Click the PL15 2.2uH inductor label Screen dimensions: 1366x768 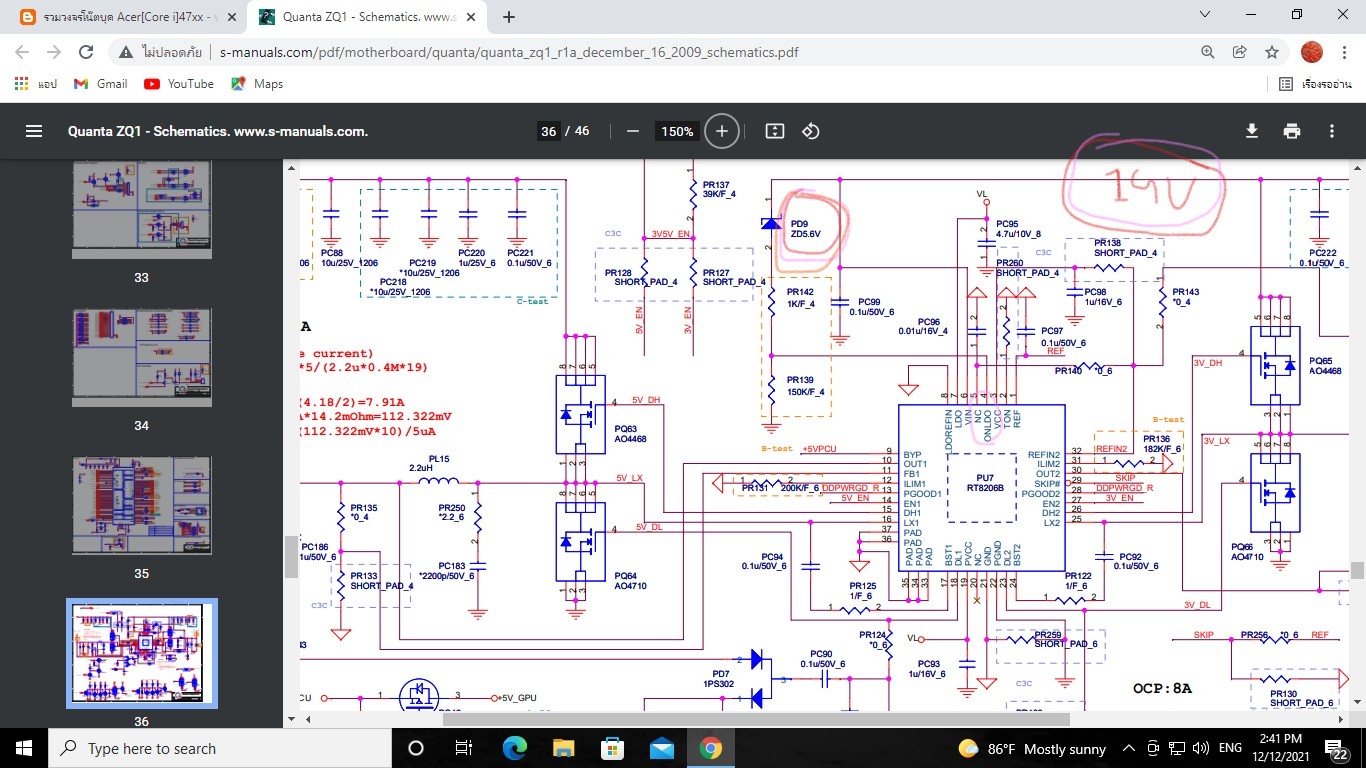click(437, 463)
